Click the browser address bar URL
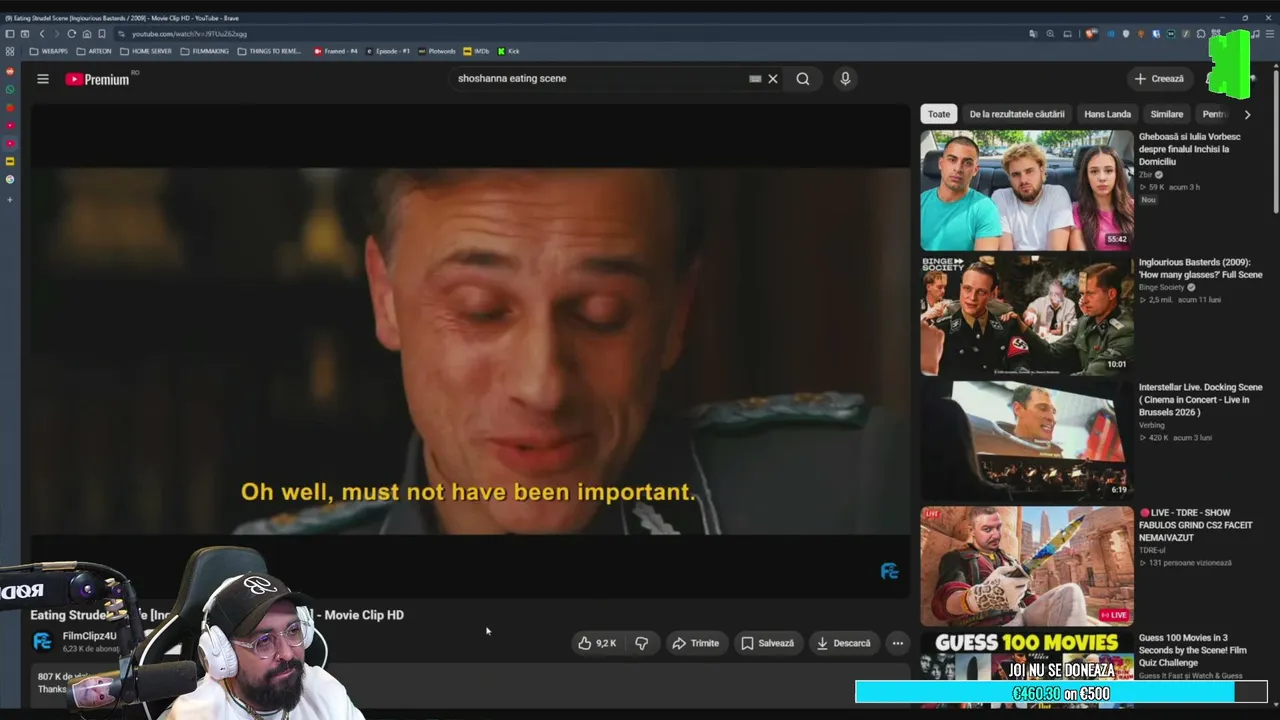Viewport: 1280px width, 720px height. tap(189, 34)
